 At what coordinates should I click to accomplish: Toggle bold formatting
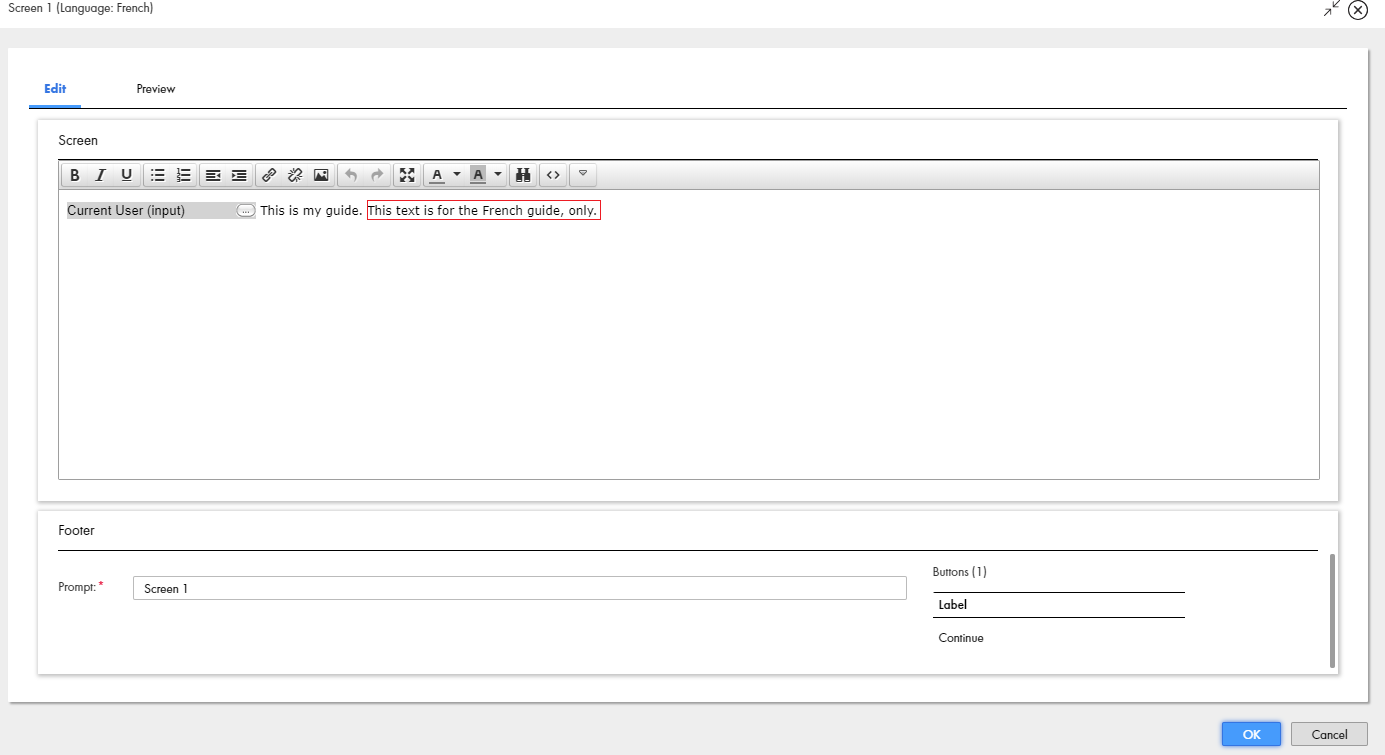click(75, 175)
